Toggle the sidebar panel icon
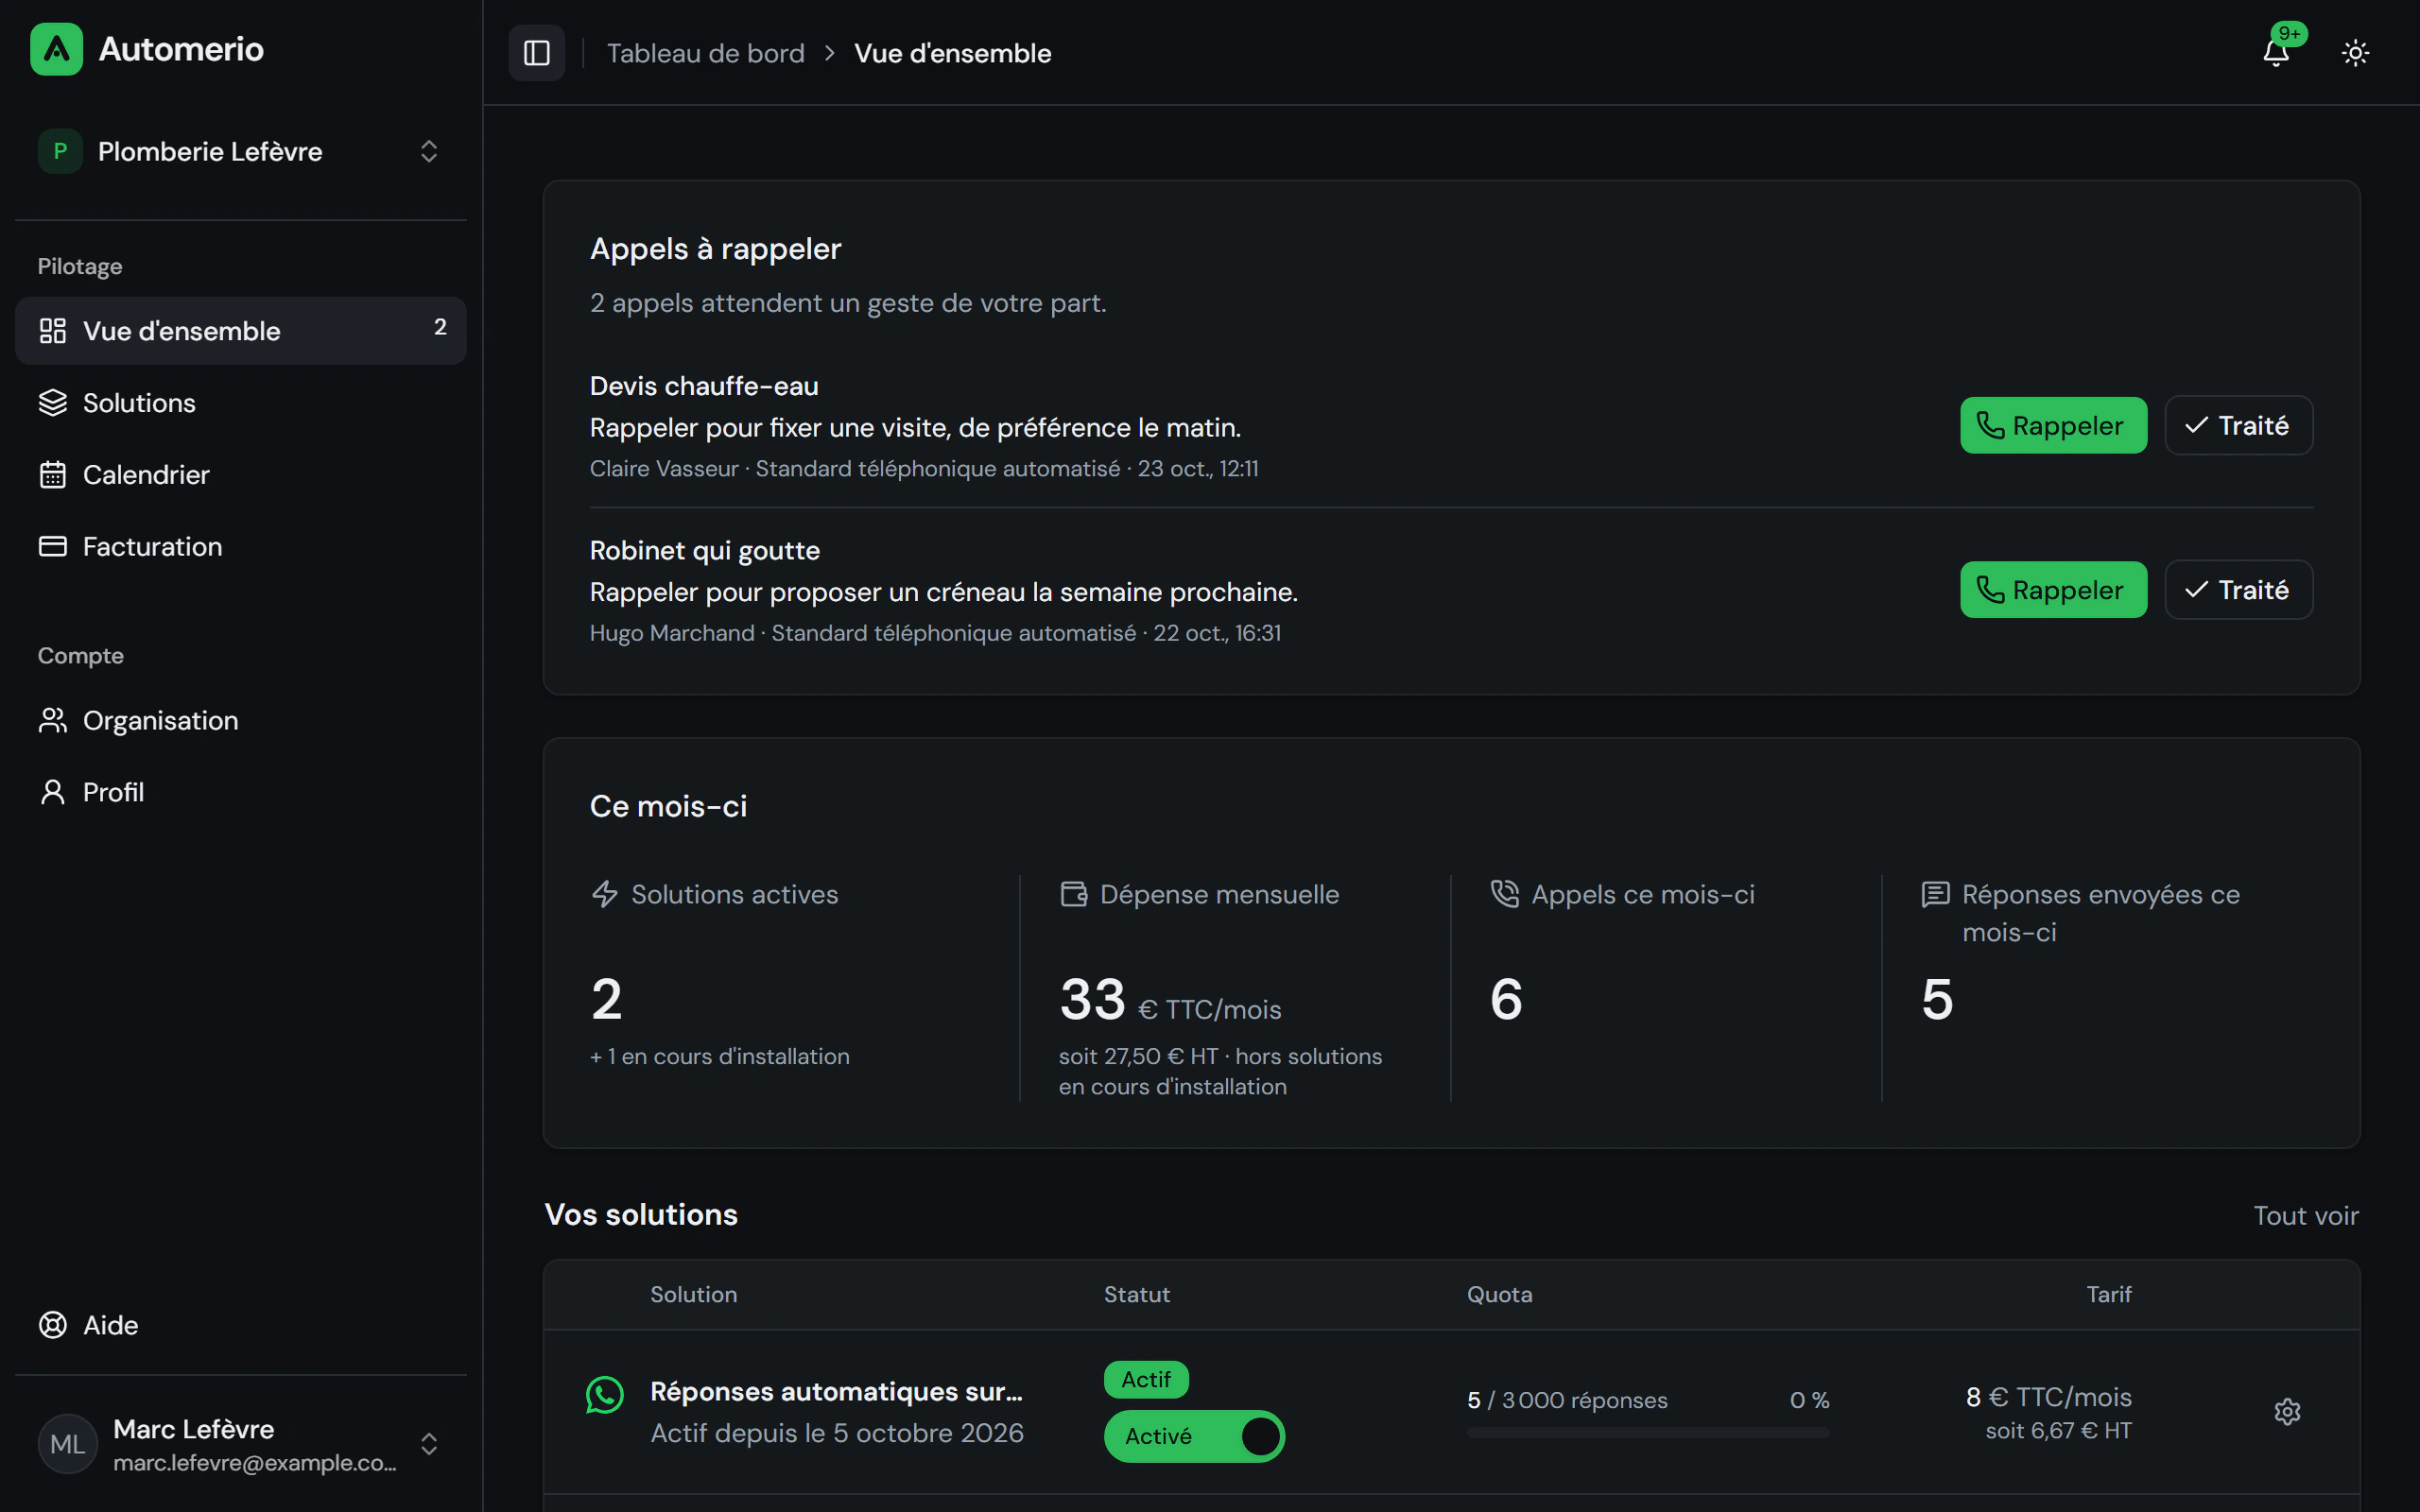The width and height of the screenshot is (2420, 1512). tap(537, 53)
